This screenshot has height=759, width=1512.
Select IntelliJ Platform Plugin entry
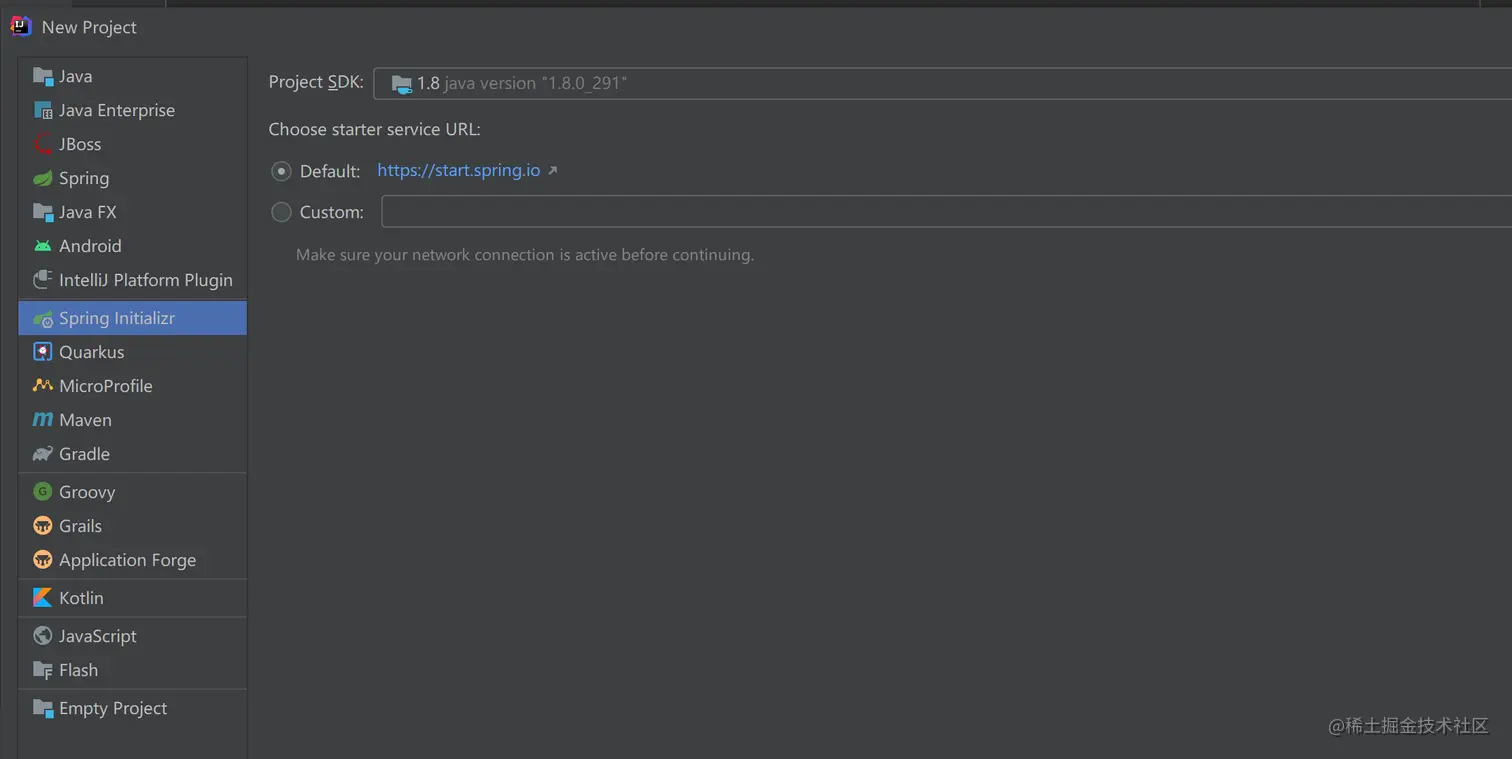[132, 280]
